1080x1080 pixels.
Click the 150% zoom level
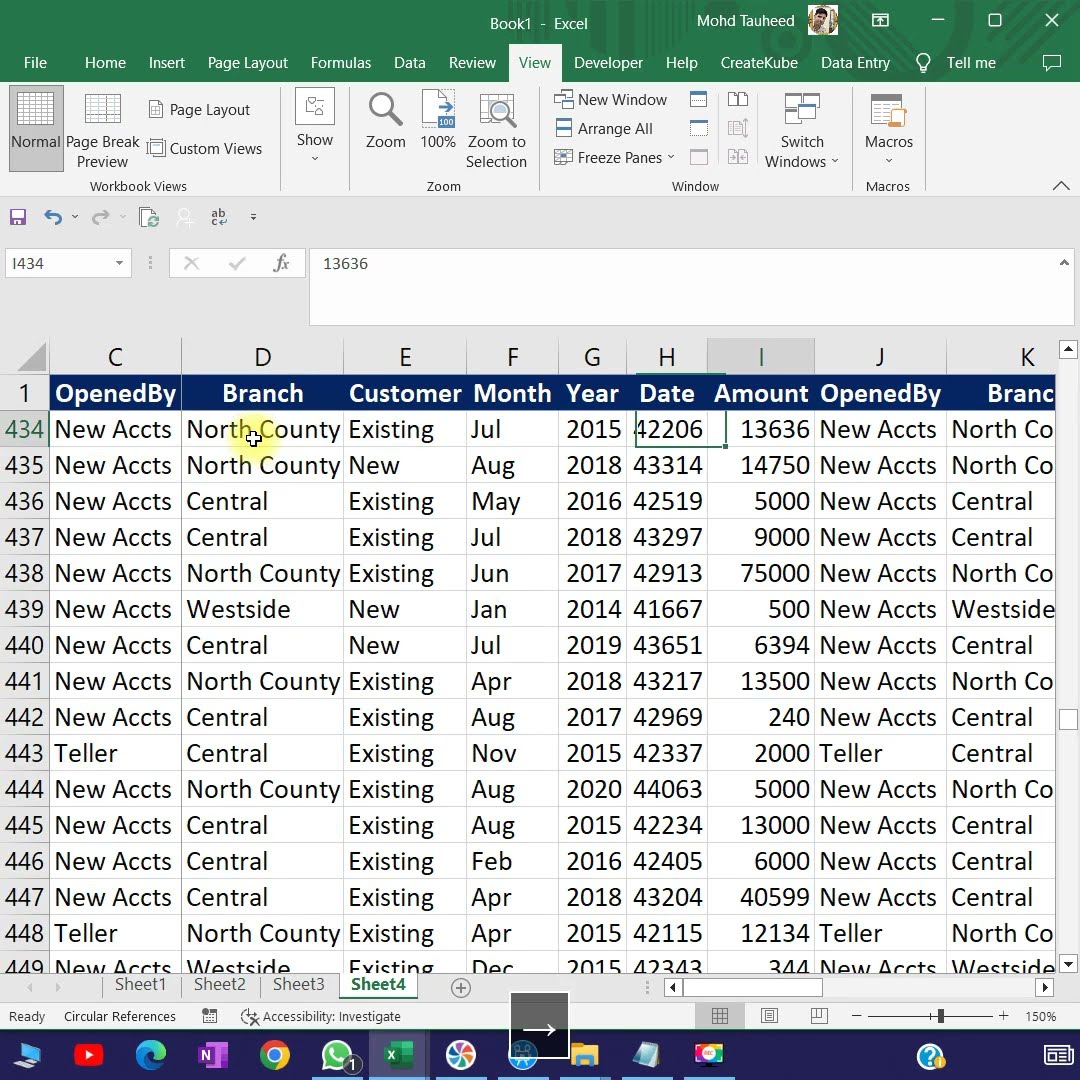tap(1040, 1017)
